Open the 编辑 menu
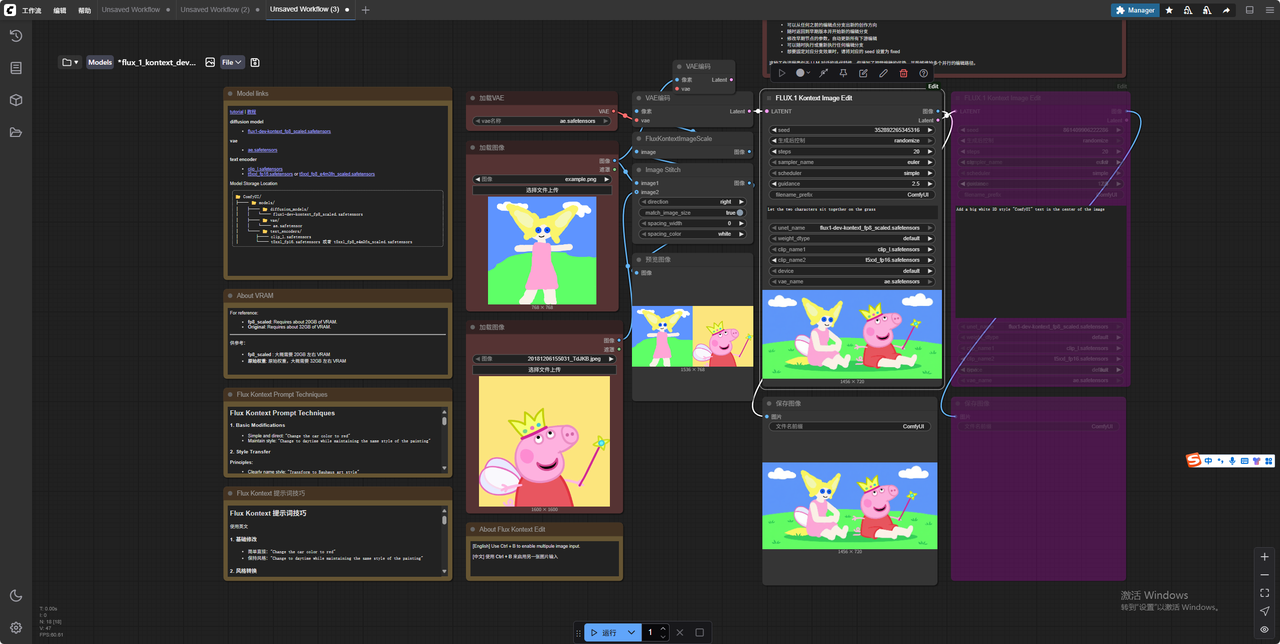 60,10
